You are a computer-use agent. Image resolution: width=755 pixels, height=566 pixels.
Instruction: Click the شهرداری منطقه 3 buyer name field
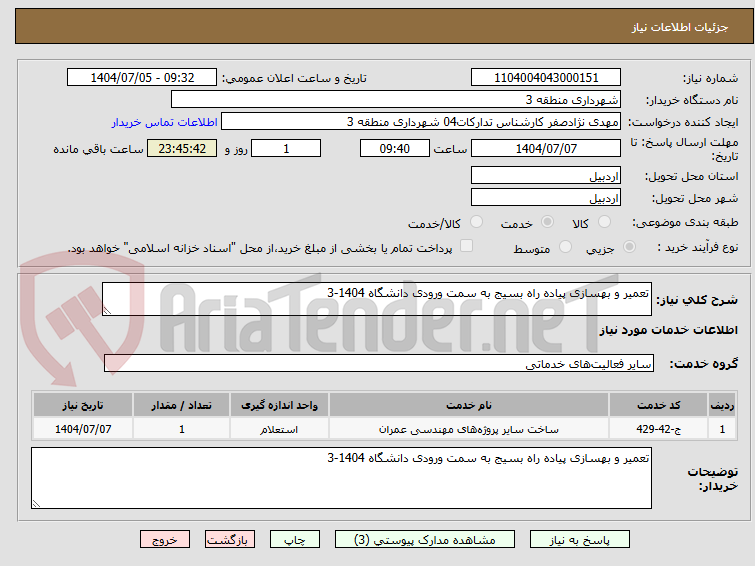point(396,99)
